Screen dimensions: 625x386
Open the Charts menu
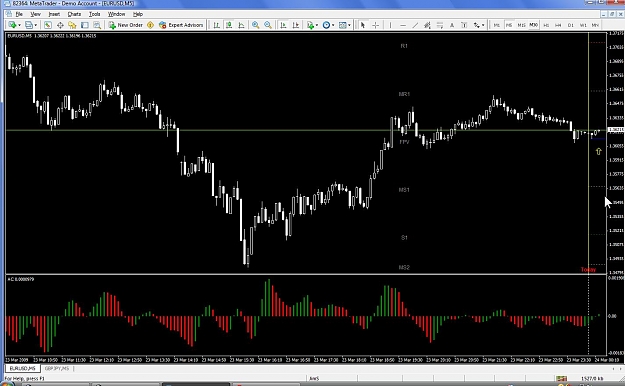[x=74, y=14]
